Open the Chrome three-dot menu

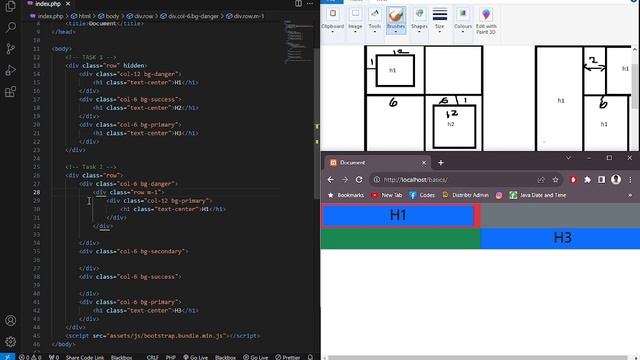click(x=630, y=180)
